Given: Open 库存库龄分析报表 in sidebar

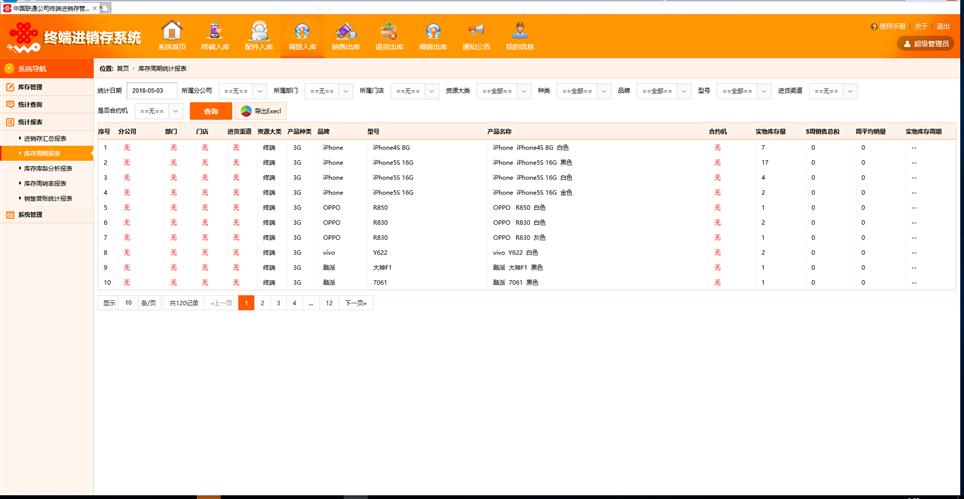Looking at the screenshot, I should point(49,168).
